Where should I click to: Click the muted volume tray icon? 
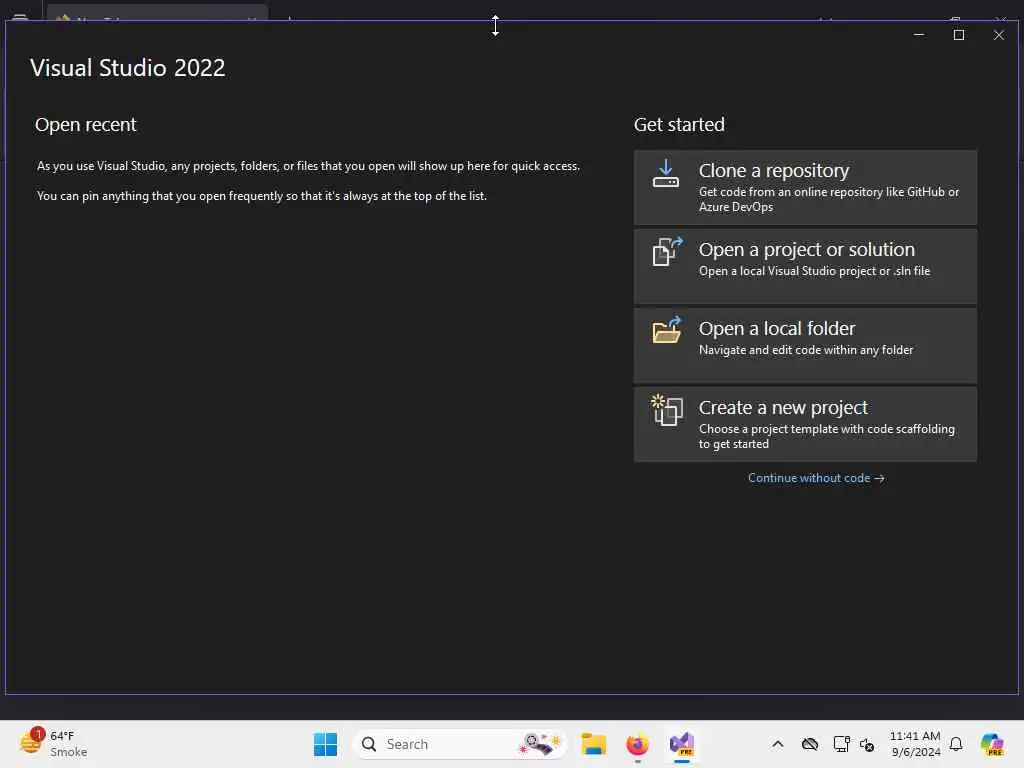coord(867,744)
